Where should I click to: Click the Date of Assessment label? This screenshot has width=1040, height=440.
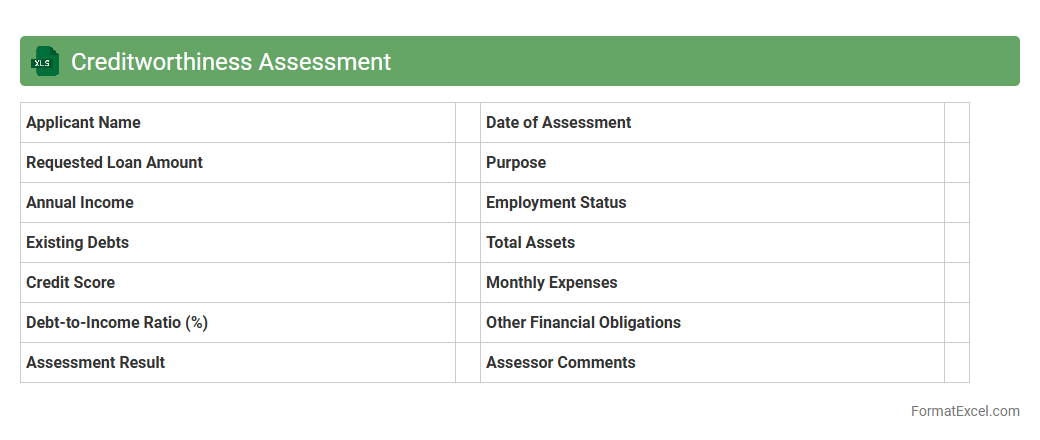tap(558, 123)
